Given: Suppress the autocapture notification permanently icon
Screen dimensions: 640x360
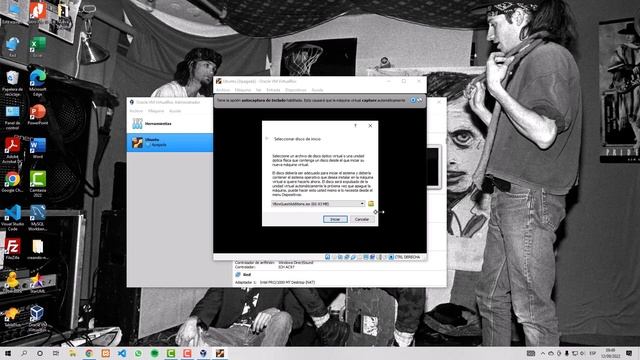Looking at the screenshot, I should 419,100.
